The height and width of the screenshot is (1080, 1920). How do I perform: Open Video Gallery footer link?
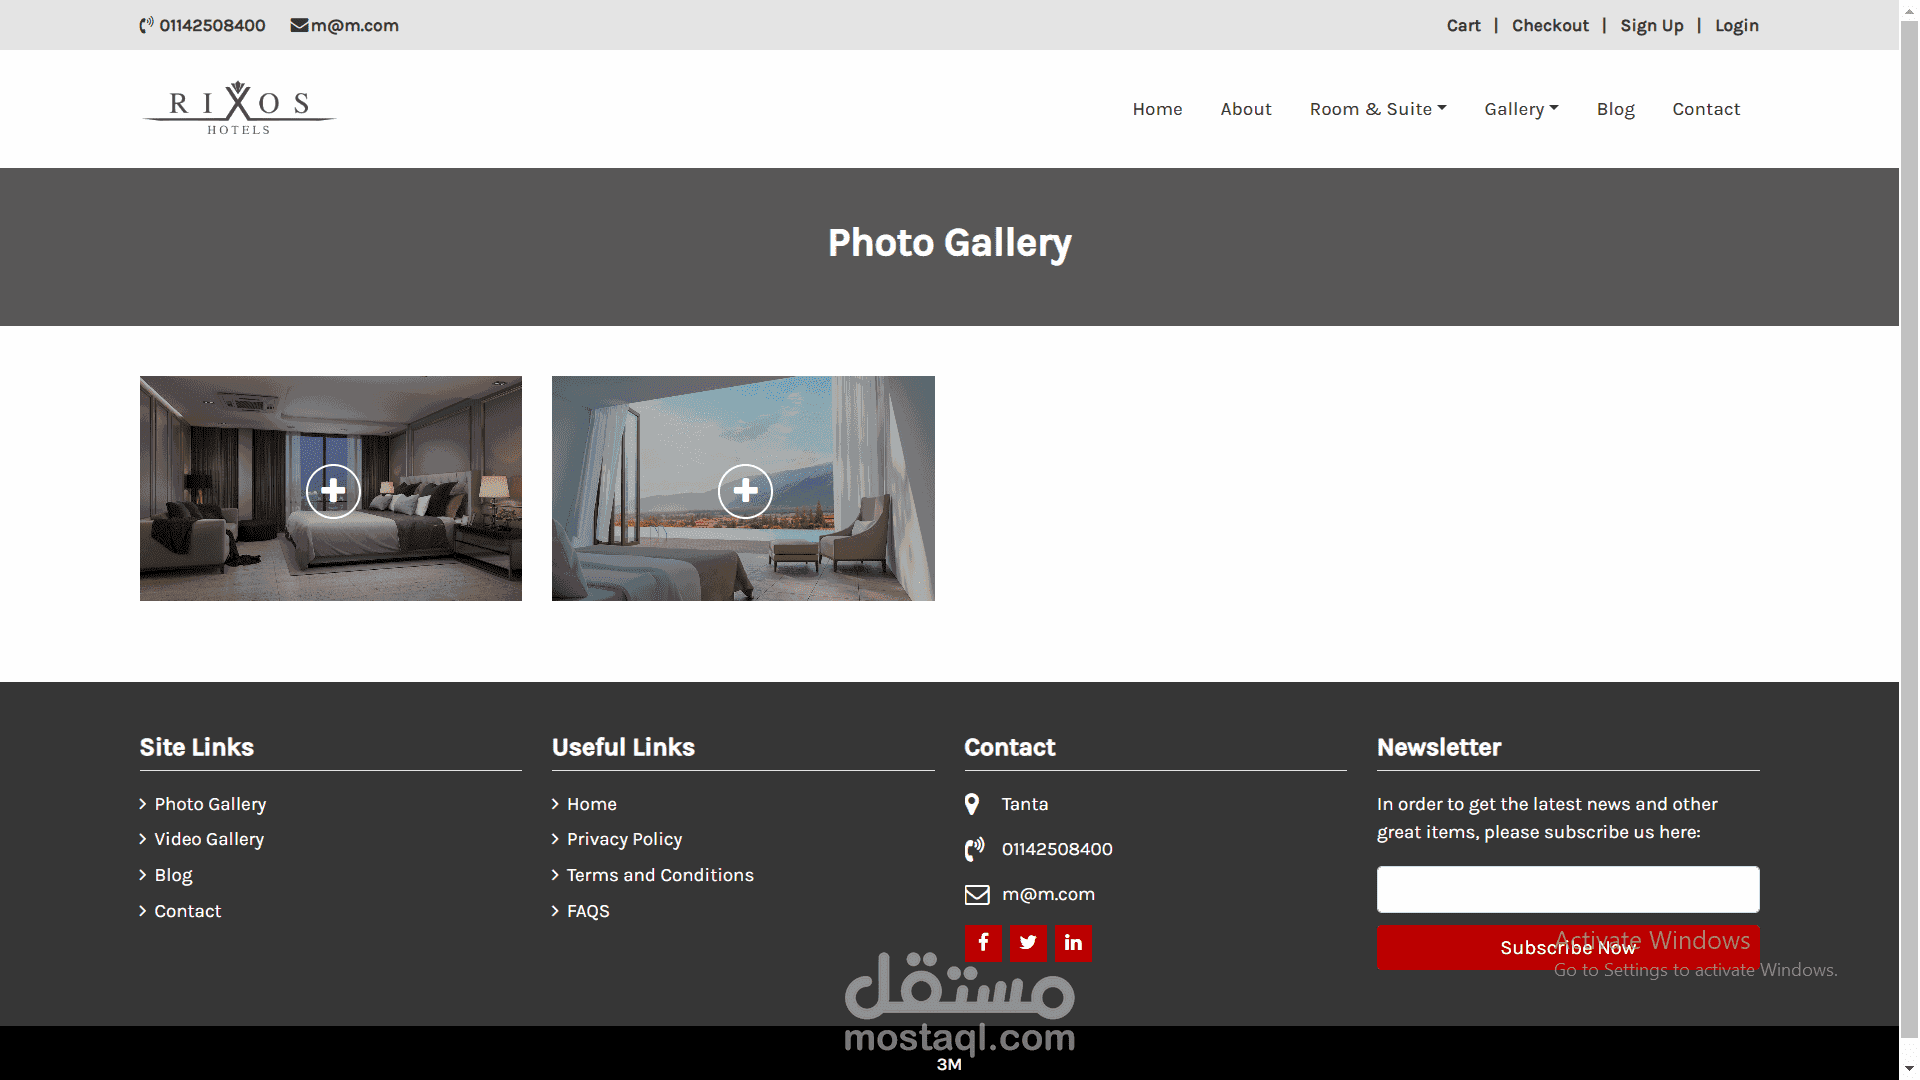[x=208, y=839]
